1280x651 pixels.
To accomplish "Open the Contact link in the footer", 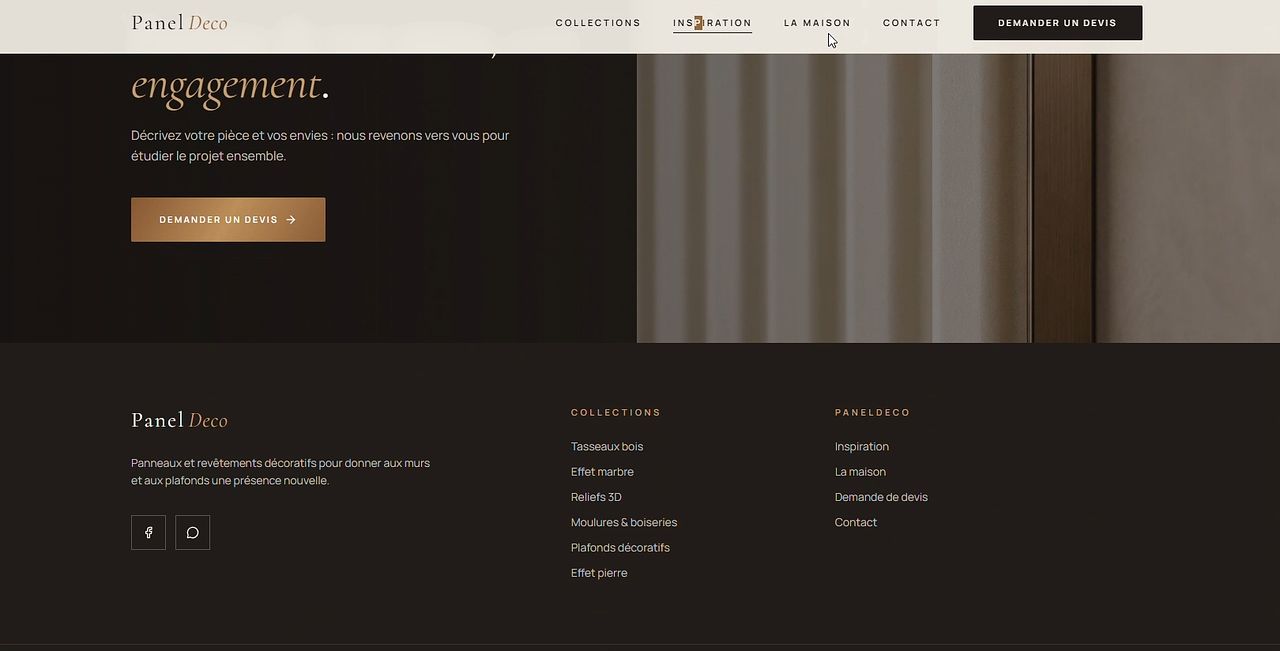I will coord(856,522).
